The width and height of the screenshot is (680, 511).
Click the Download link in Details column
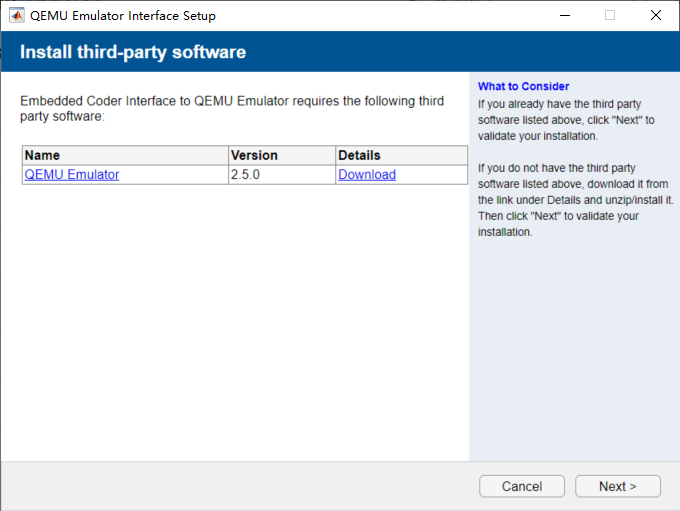pyautogui.click(x=367, y=174)
